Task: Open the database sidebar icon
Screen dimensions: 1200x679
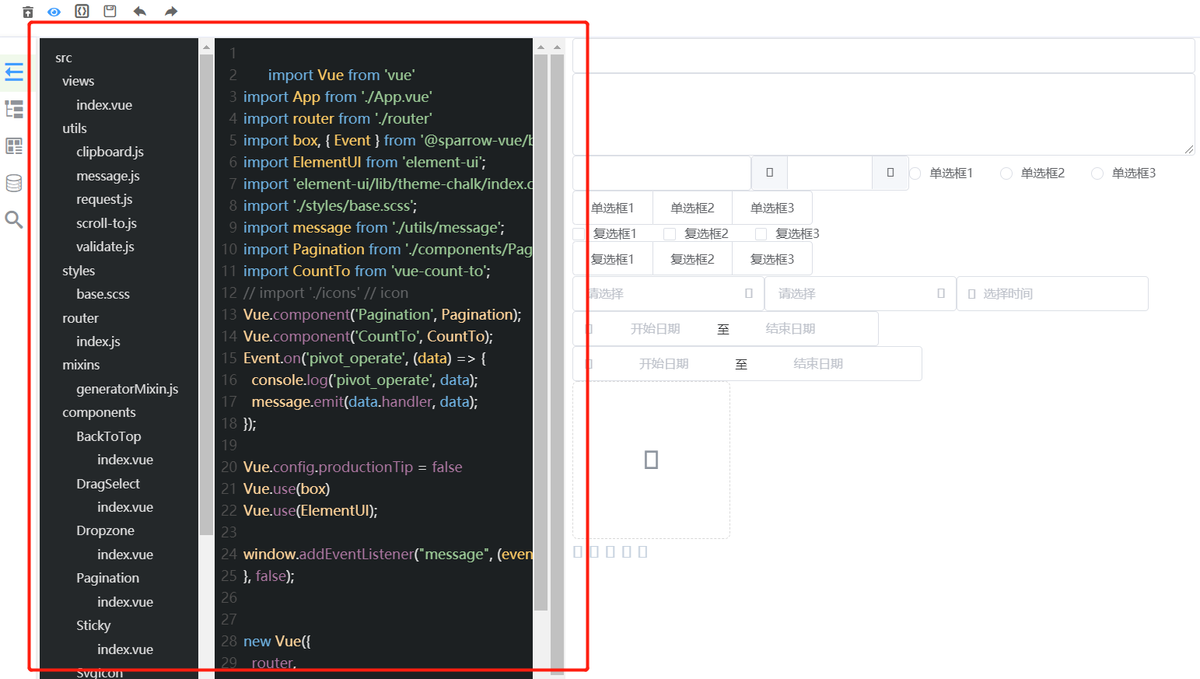Action: tap(14, 183)
